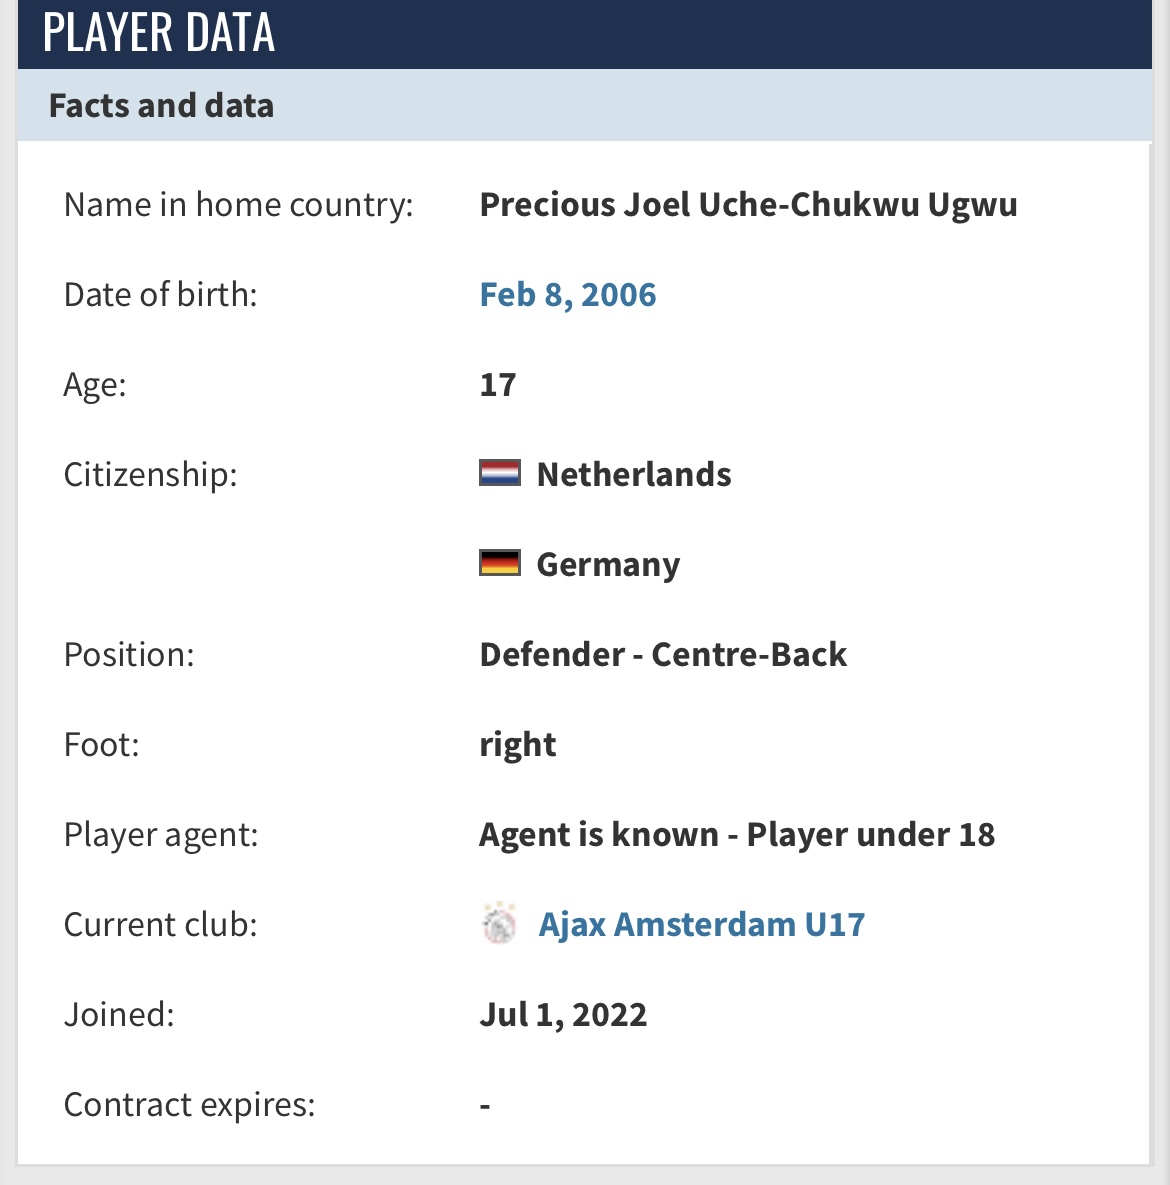The width and height of the screenshot is (1170, 1185).
Task: Click the Name in home country label
Action: [239, 205]
